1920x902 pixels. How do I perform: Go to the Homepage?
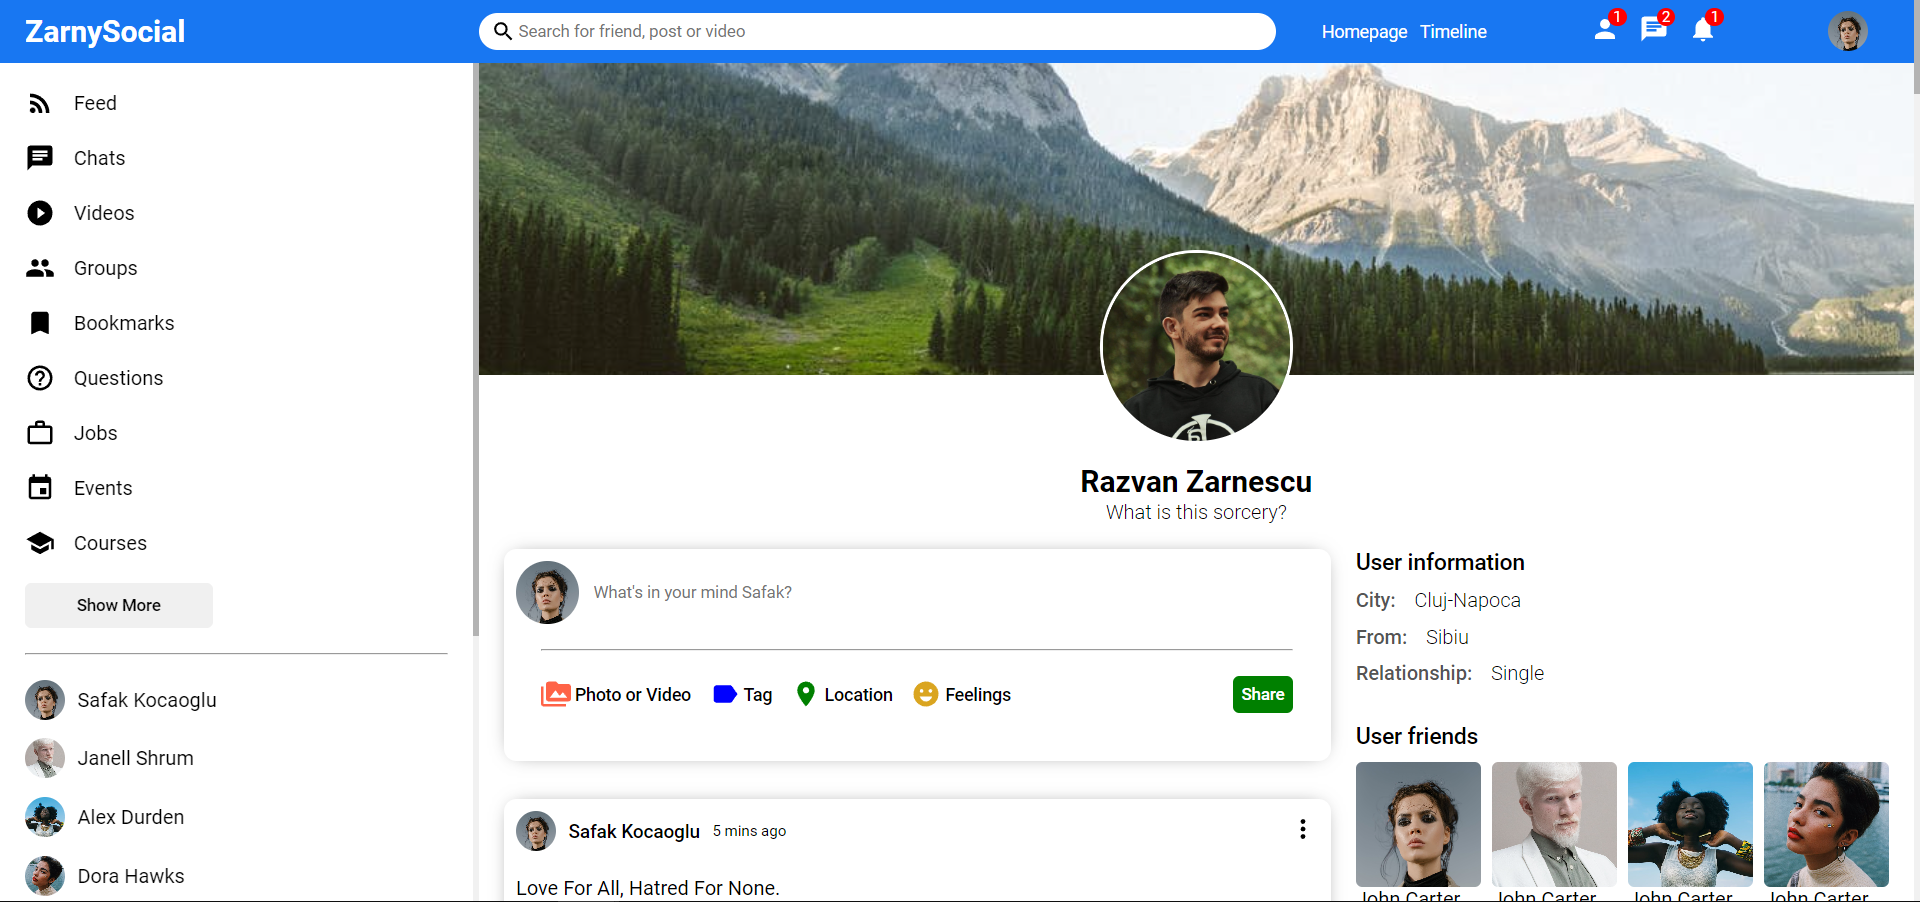coord(1363,31)
